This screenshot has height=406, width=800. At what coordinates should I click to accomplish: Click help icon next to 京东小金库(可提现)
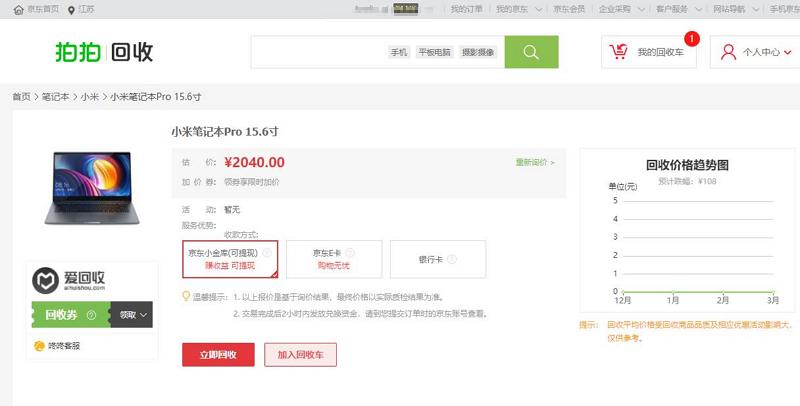pos(267,253)
